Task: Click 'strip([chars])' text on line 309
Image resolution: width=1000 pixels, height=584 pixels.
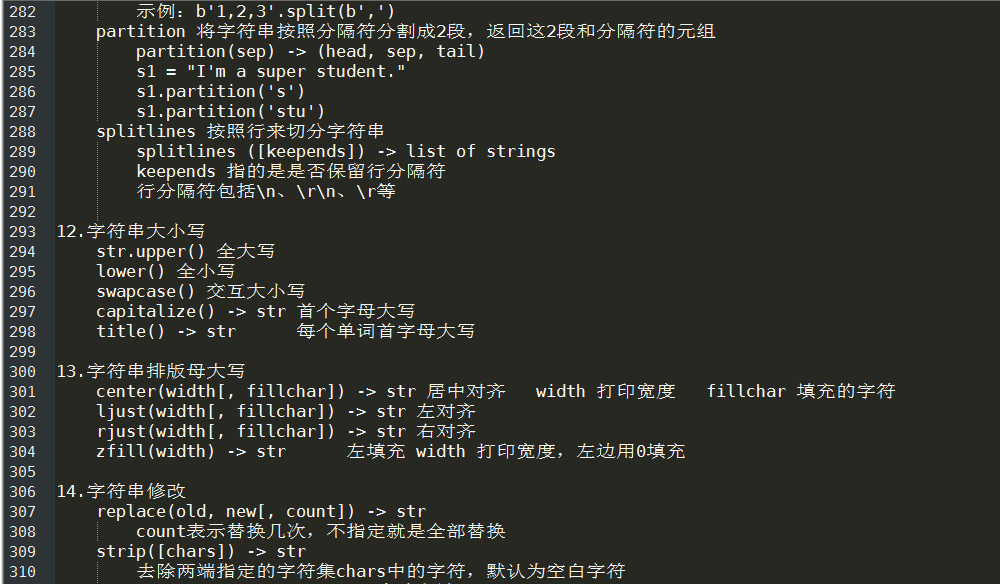Action: (x=166, y=551)
